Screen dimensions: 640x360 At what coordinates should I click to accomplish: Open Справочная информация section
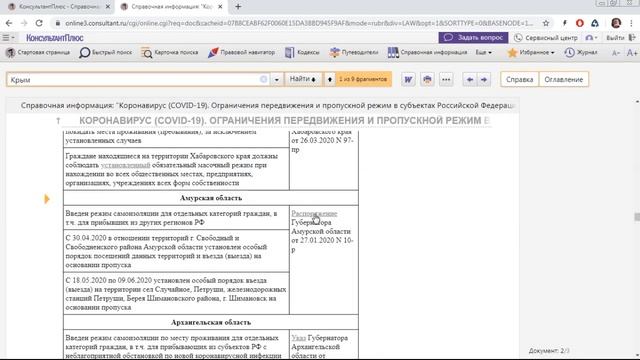pyautogui.click(x=427, y=53)
